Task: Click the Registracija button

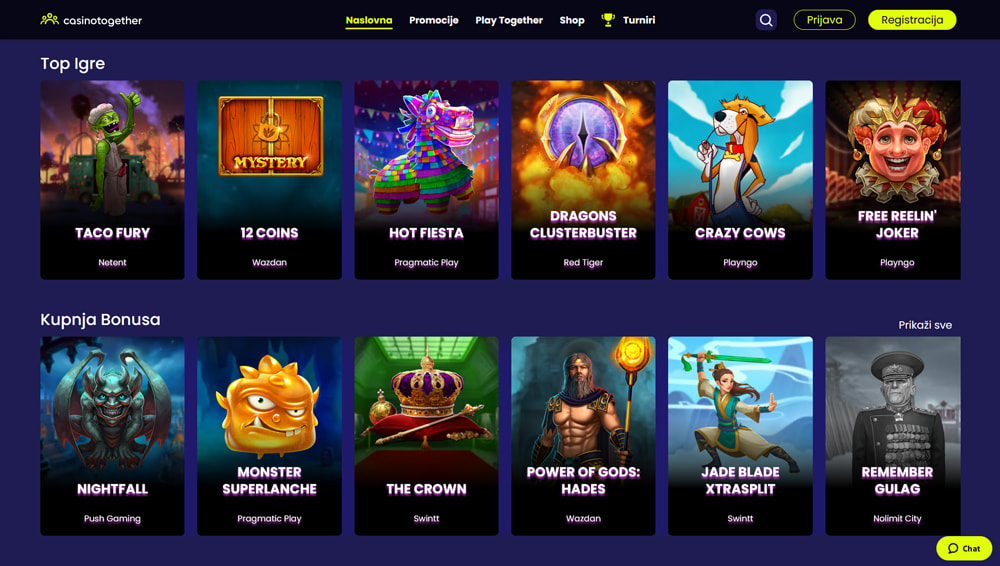Action: click(912, 20)
